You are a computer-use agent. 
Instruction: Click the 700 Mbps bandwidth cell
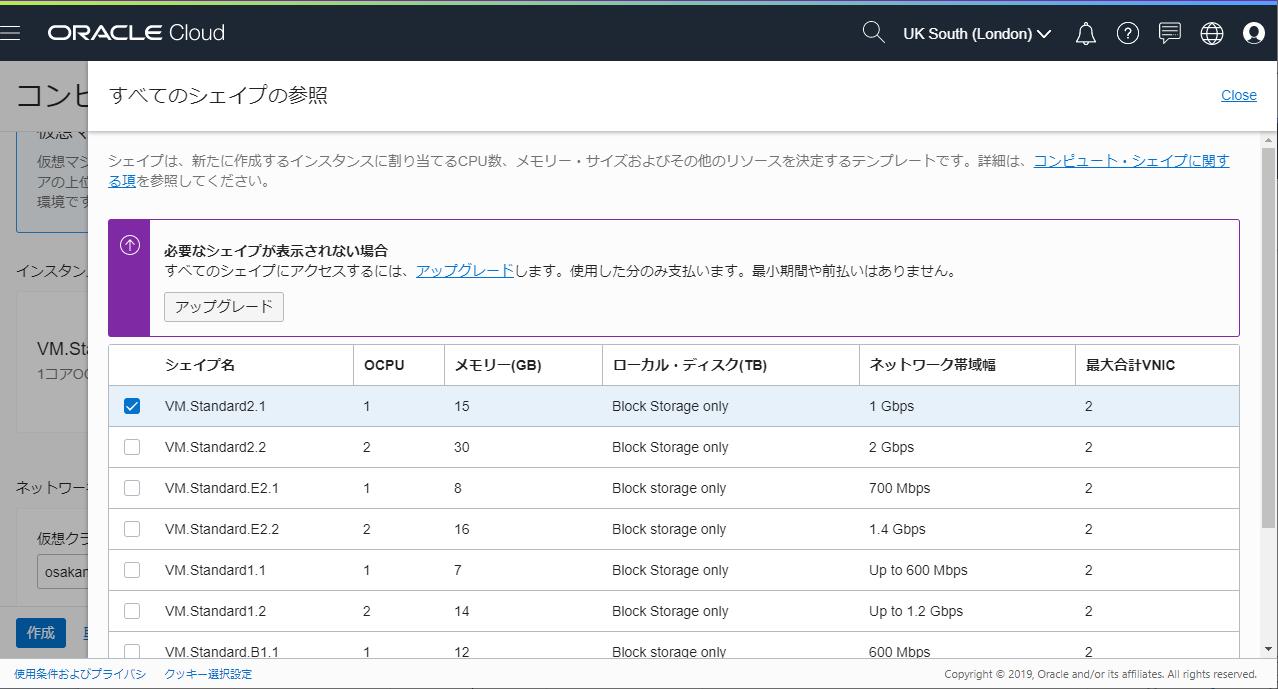click(899, 488)
